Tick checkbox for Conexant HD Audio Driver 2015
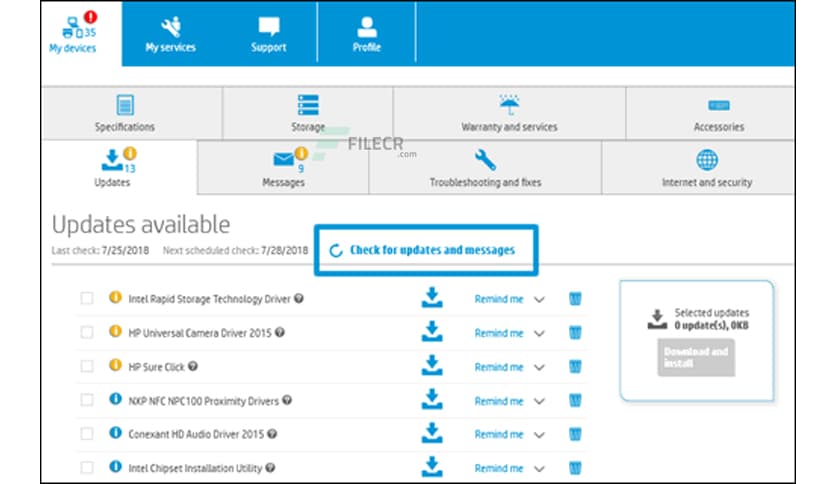Screen dimensions: 836x484 click(87, 434)
